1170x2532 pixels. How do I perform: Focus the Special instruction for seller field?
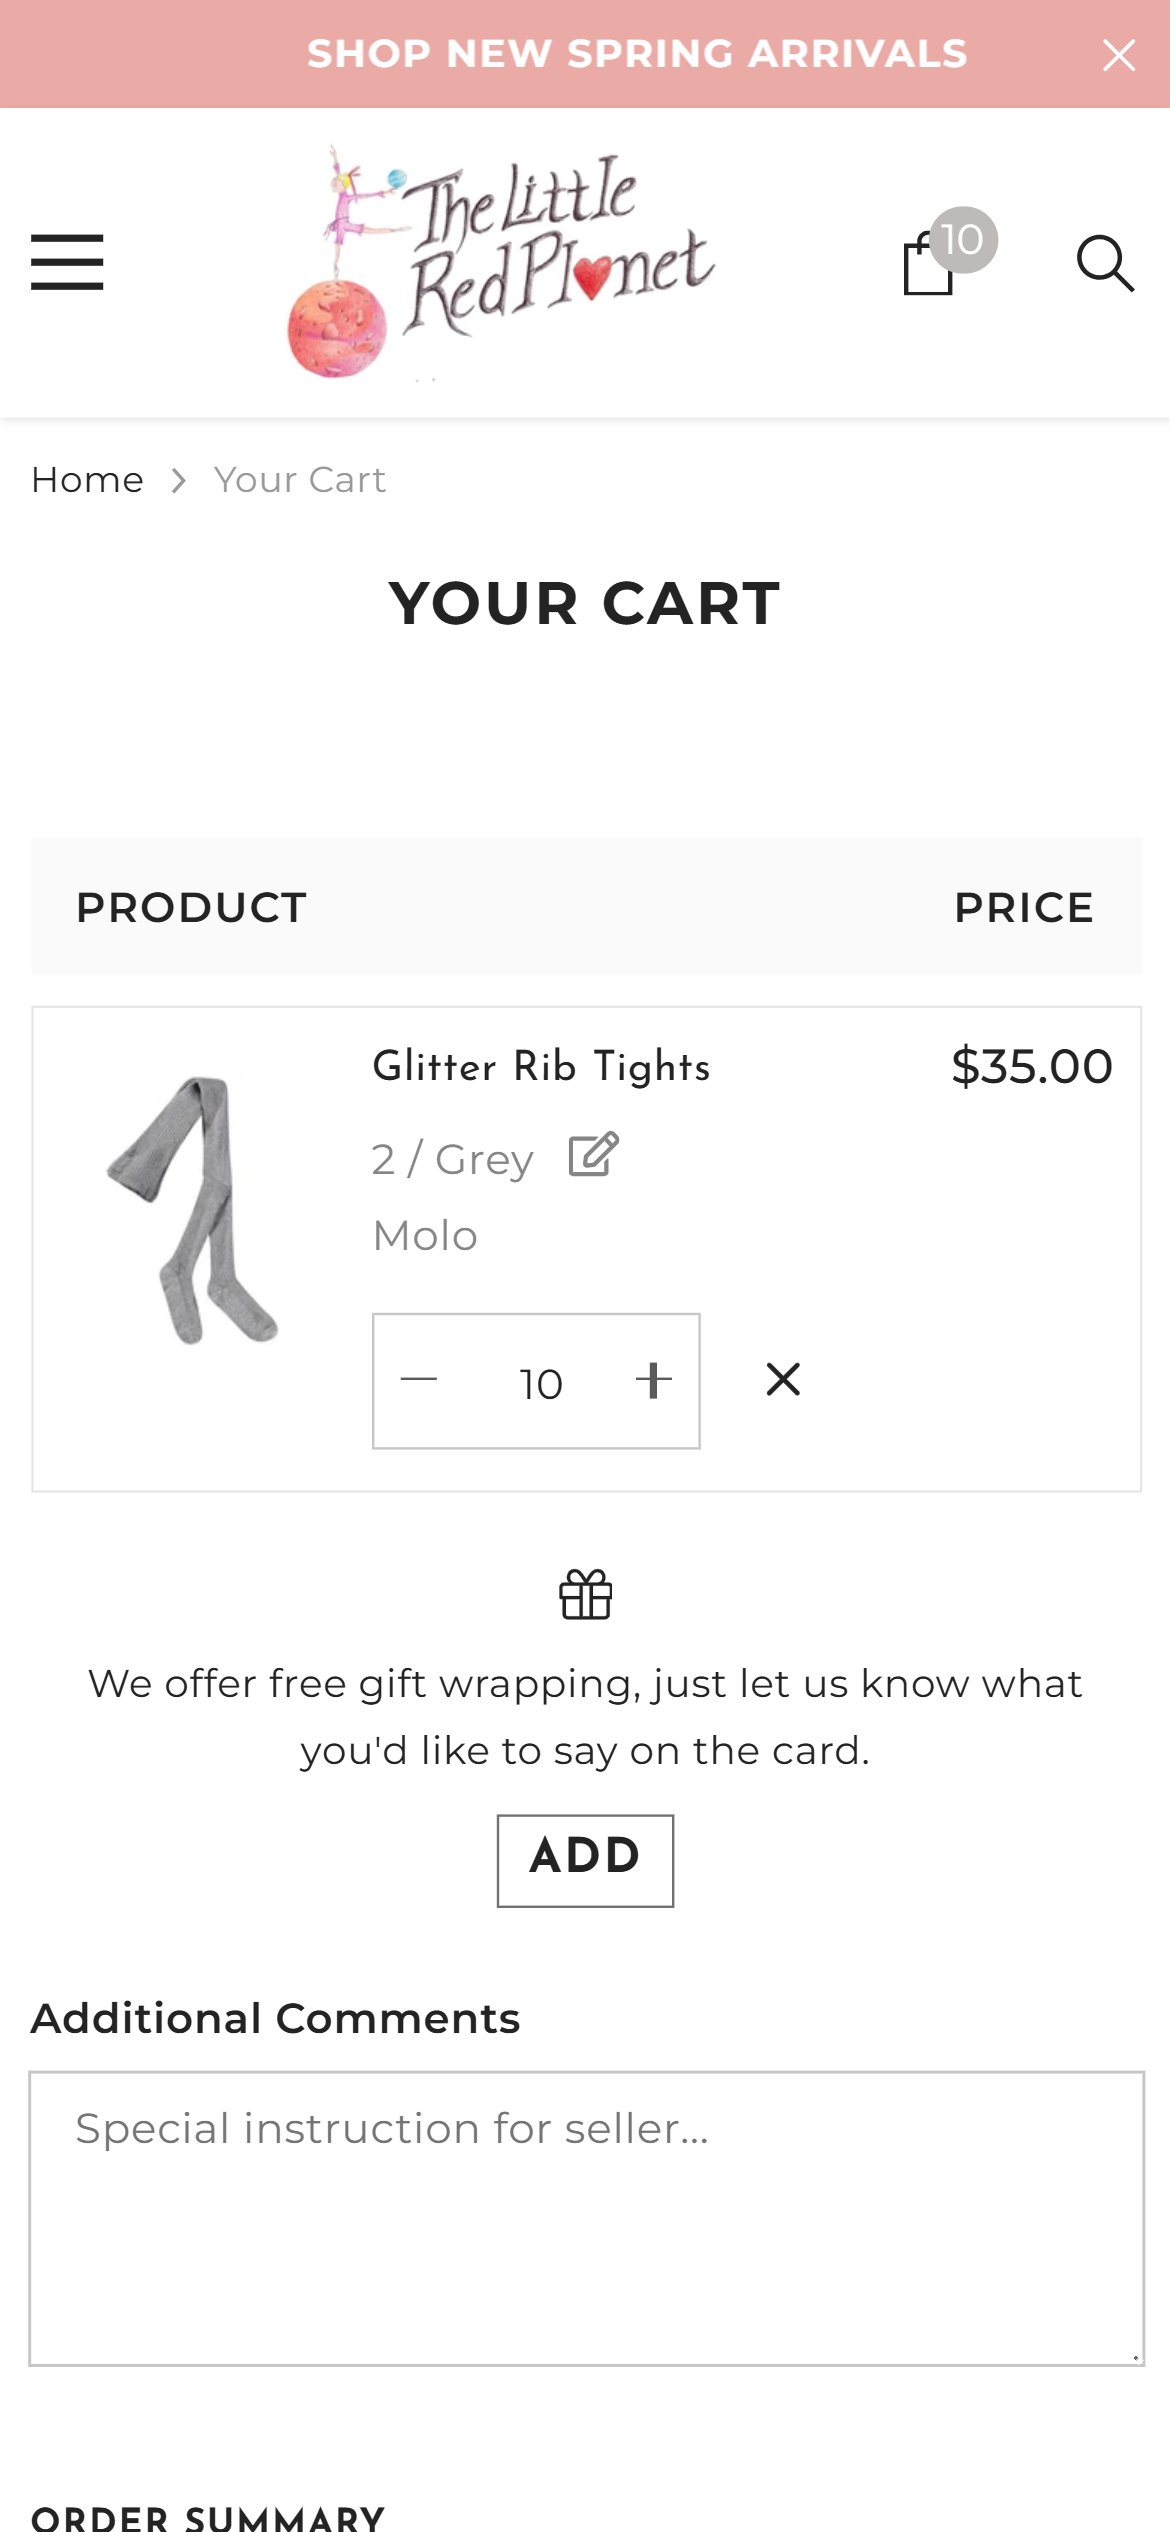pos(586,2218)
